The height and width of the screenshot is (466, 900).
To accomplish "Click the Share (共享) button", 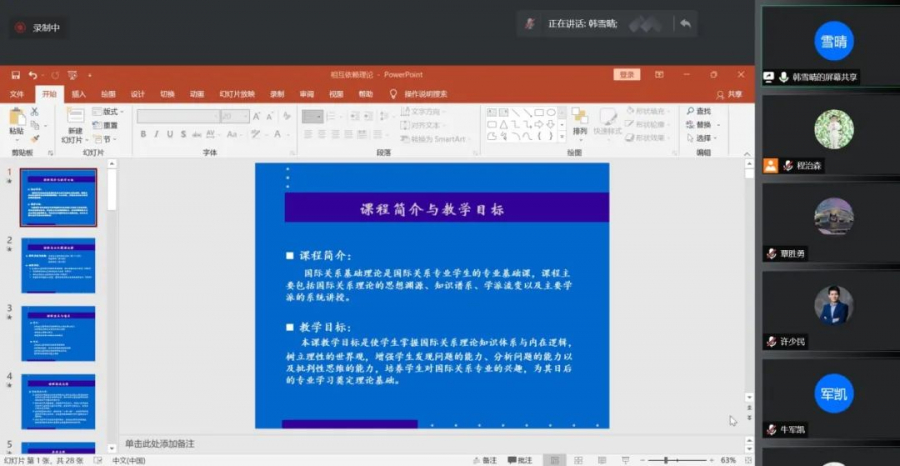I will coord(731,94).
